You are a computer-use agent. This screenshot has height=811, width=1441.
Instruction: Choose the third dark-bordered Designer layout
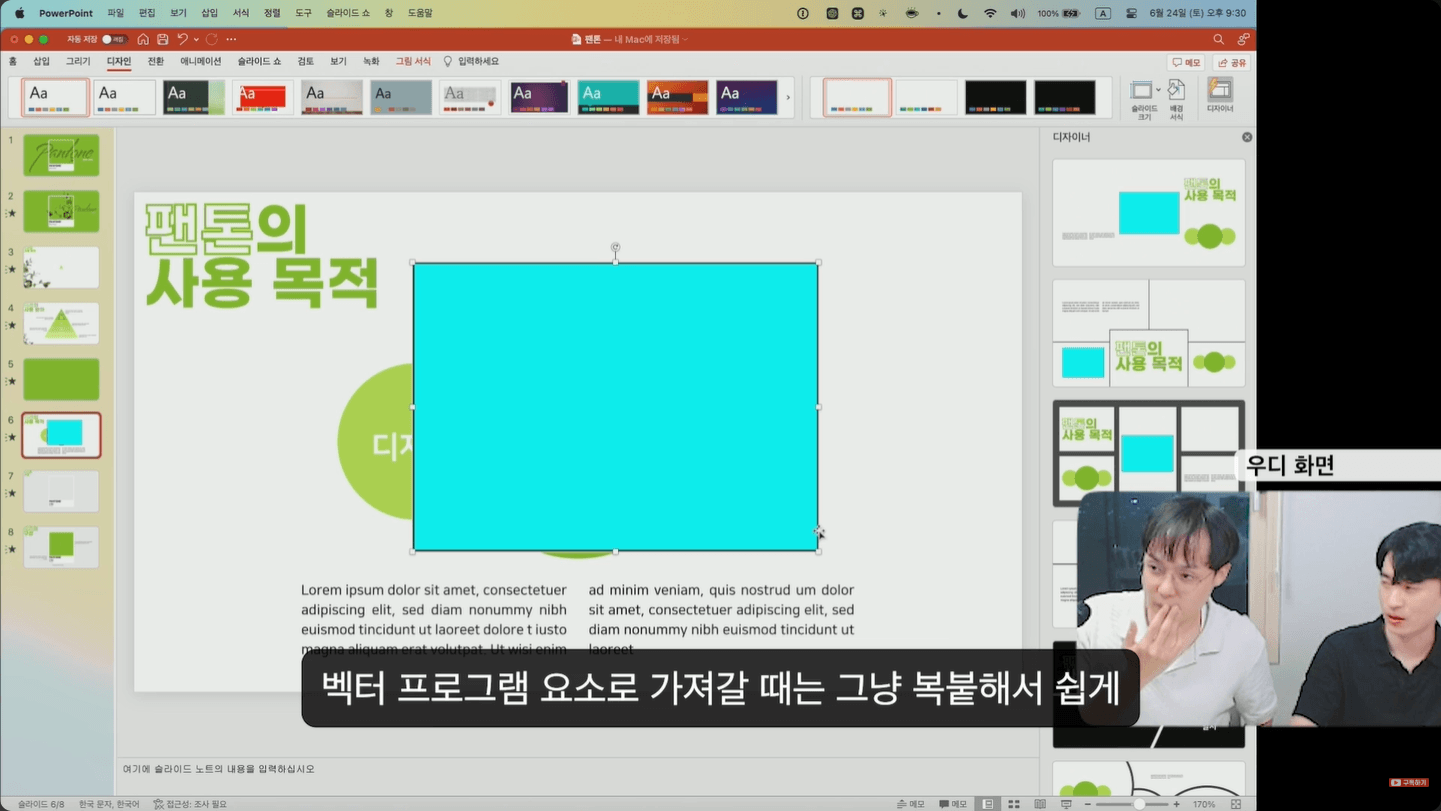point(1148,454)
